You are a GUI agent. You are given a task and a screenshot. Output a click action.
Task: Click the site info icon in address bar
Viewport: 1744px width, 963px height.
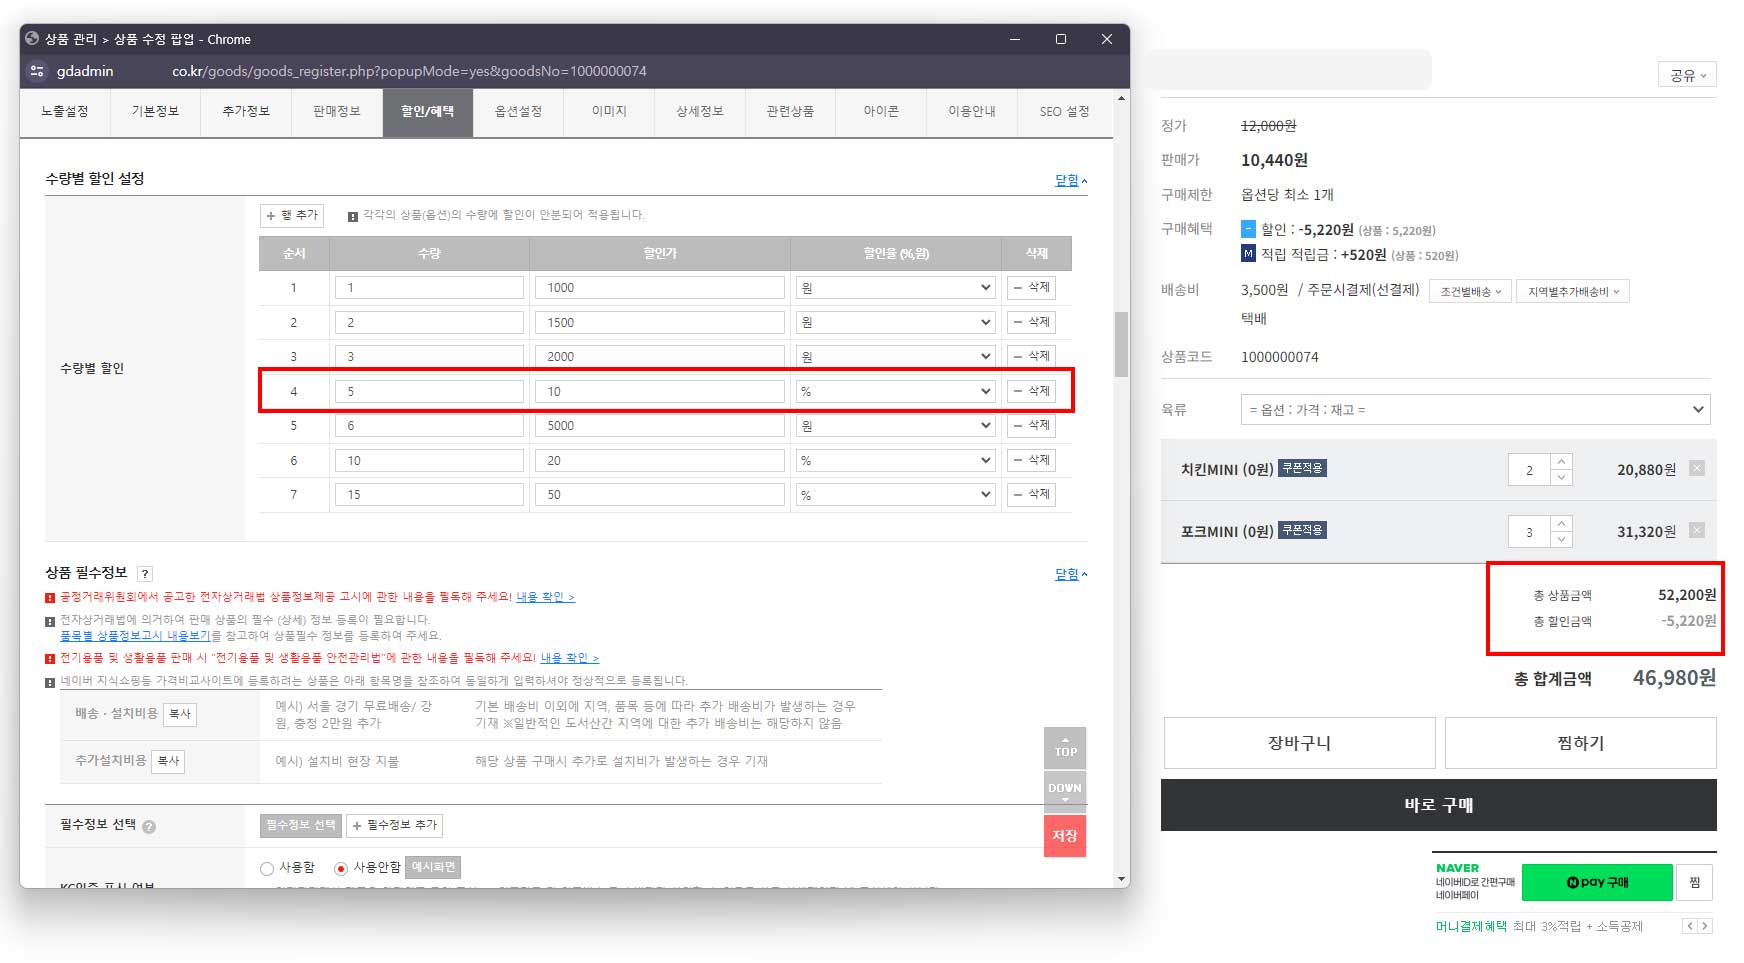click(37, 71)
